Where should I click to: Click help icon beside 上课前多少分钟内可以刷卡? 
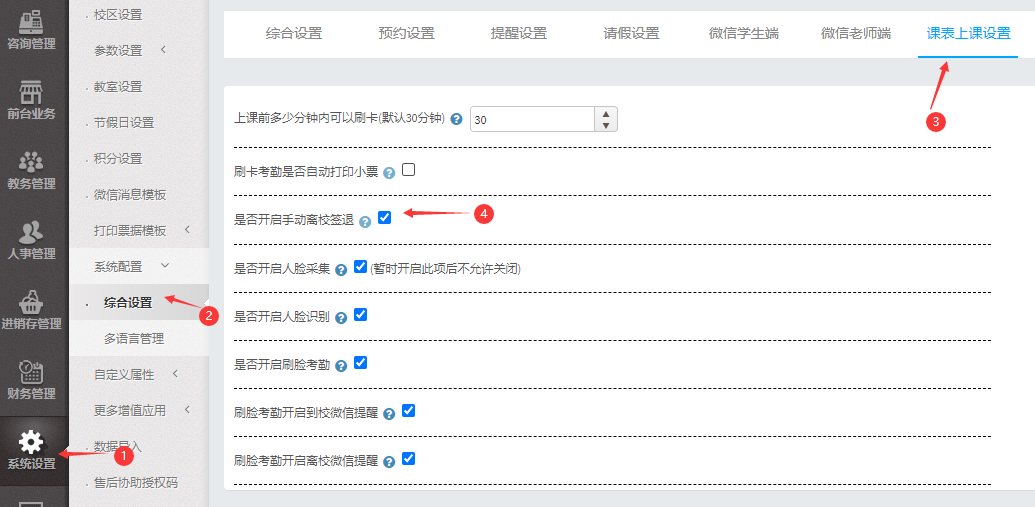[x=456, y=119]
